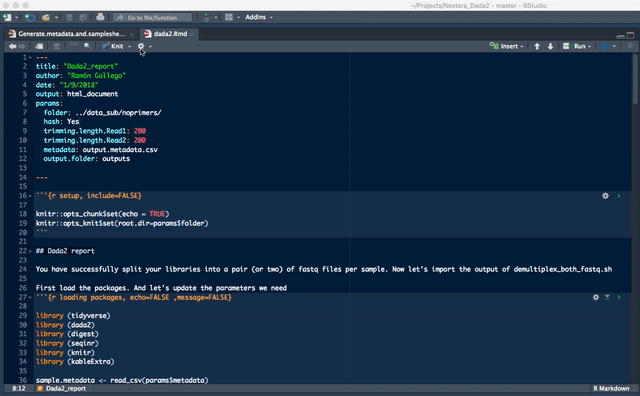Viewport: 640px width, 396px height.
Task: Open the panes layout dropdown arrow
Action: point(238,18)
